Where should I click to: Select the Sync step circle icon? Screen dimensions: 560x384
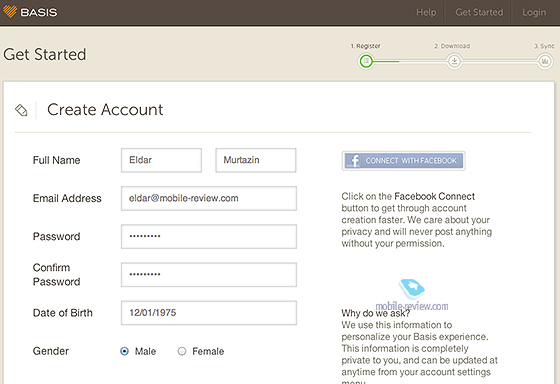pyautogui.click(x=545, y=61)
